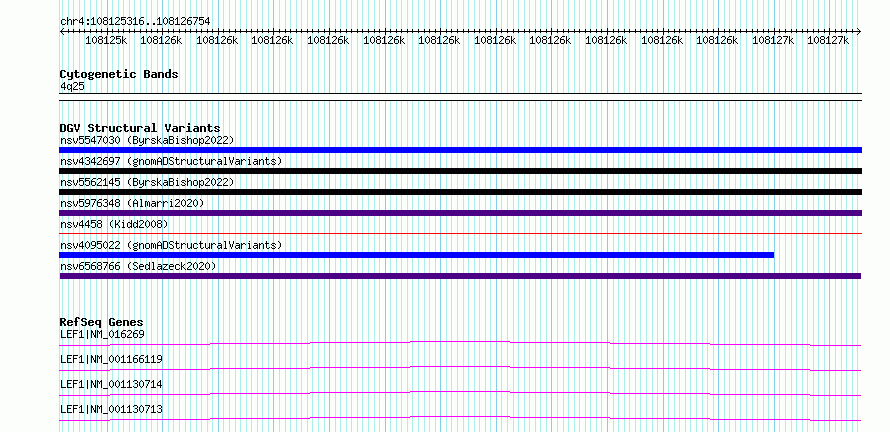Image resolution: width=890 pixels, height=432 pixels.
Task: Click the shorter blue bar of nsv4095022
Action: coord(417,255)
